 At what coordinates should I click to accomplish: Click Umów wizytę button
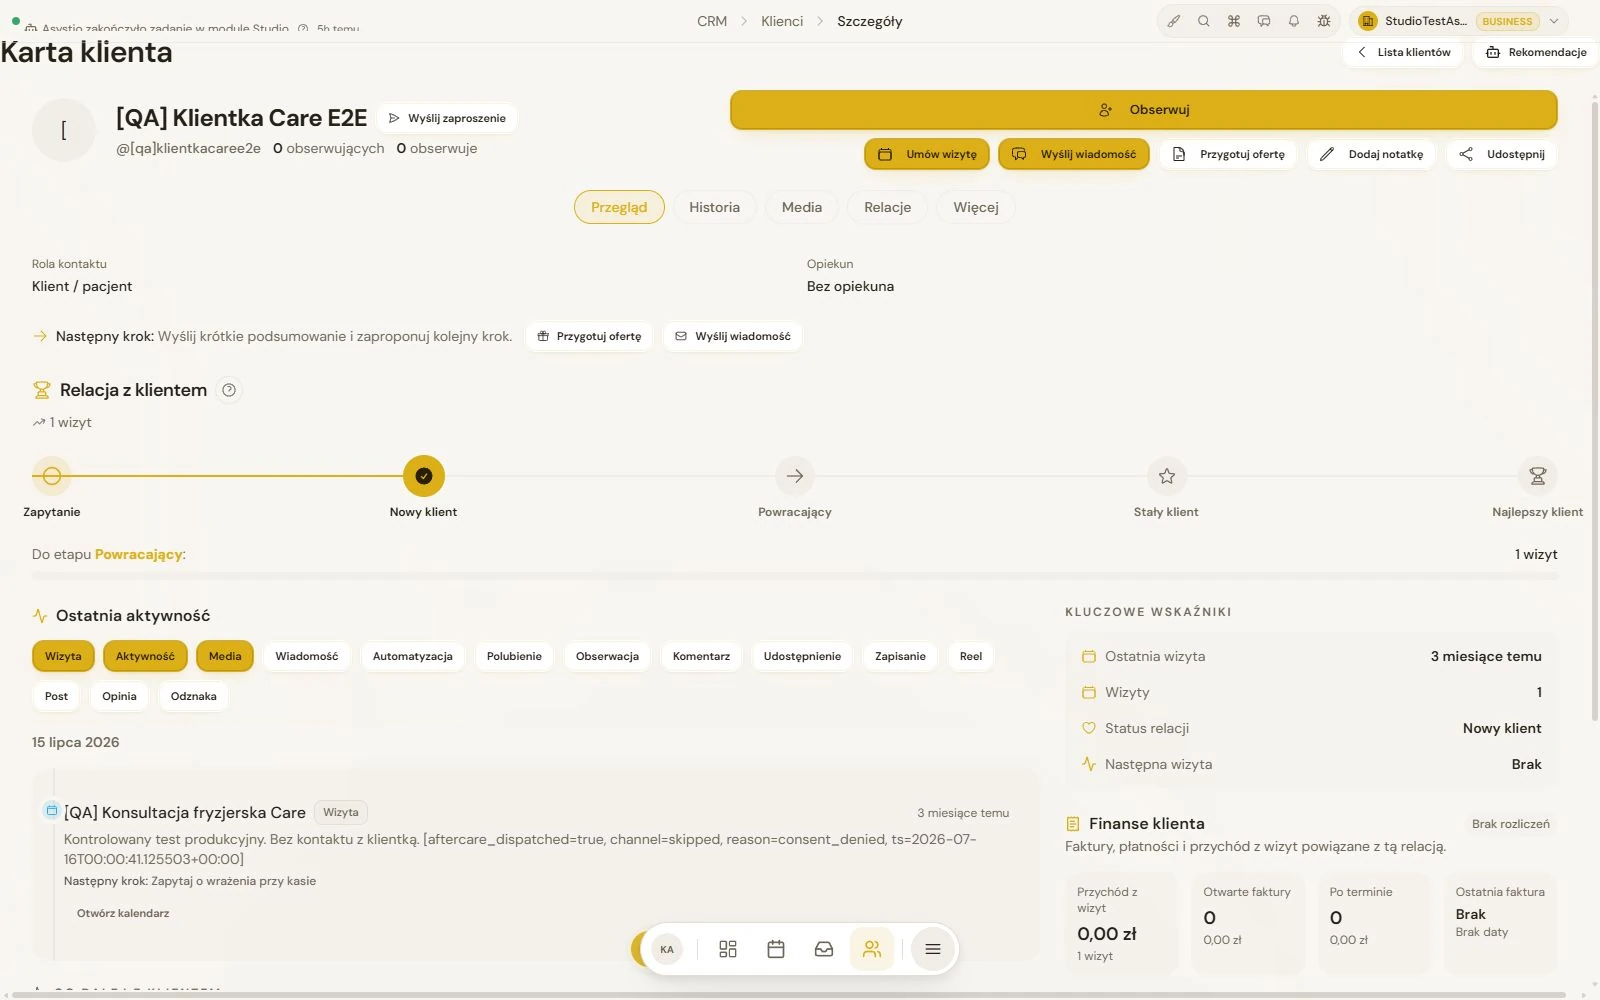927,154
